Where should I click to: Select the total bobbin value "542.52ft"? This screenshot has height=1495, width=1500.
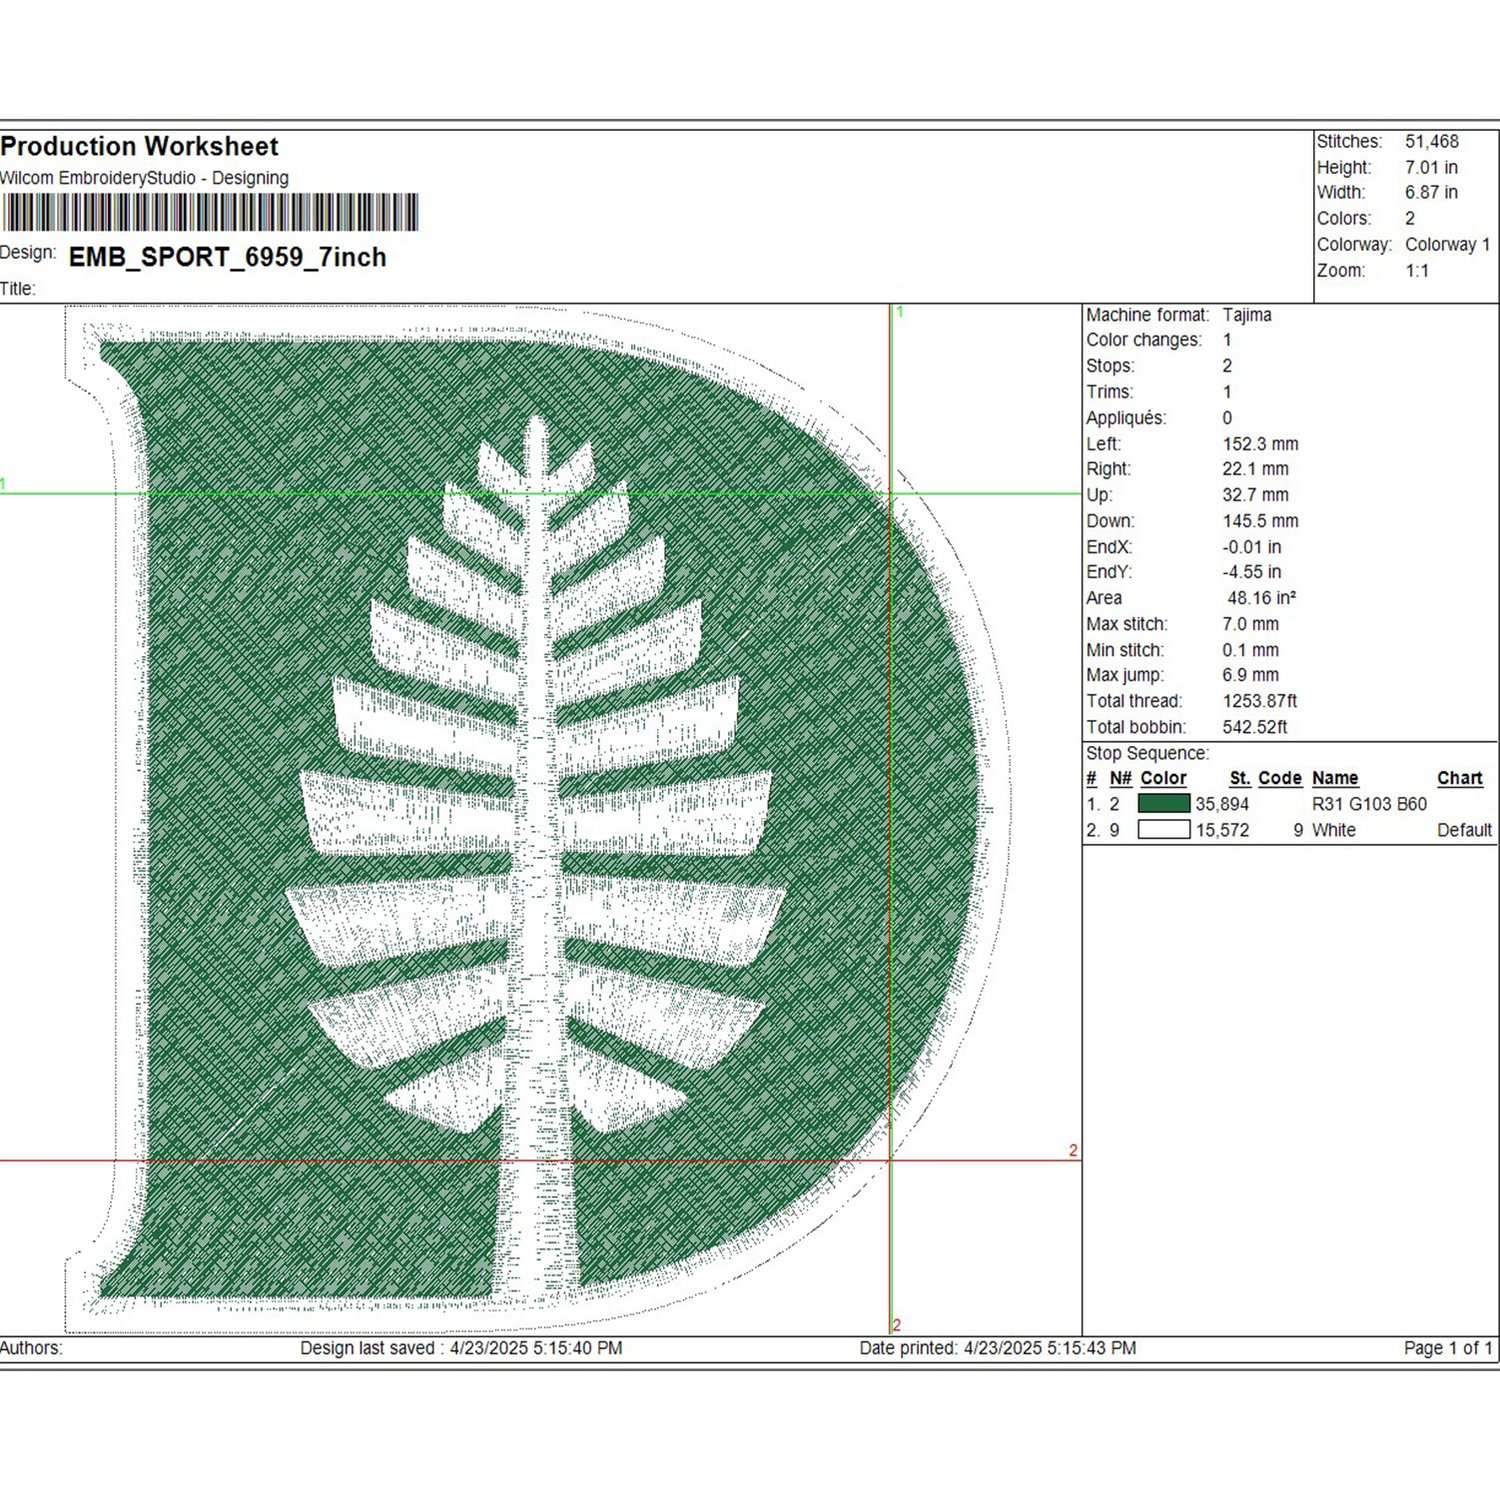pos(1255,727)
